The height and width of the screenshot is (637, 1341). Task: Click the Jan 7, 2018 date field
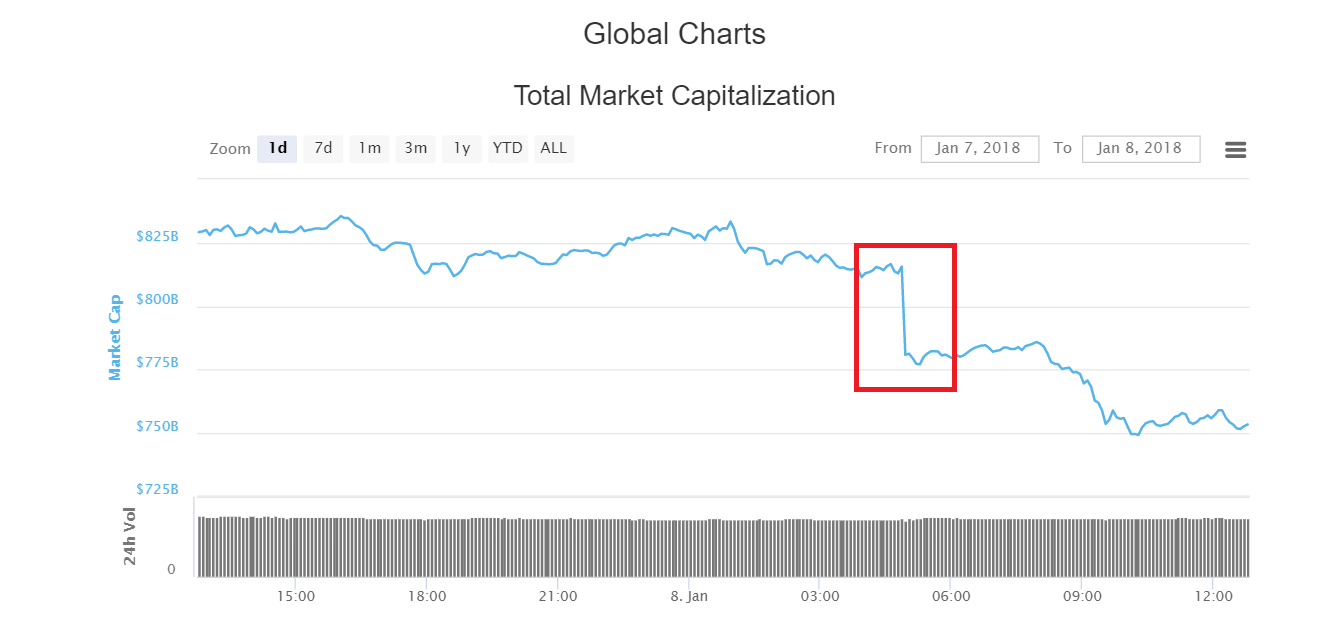pyautogui.click(x=979, y=148)
